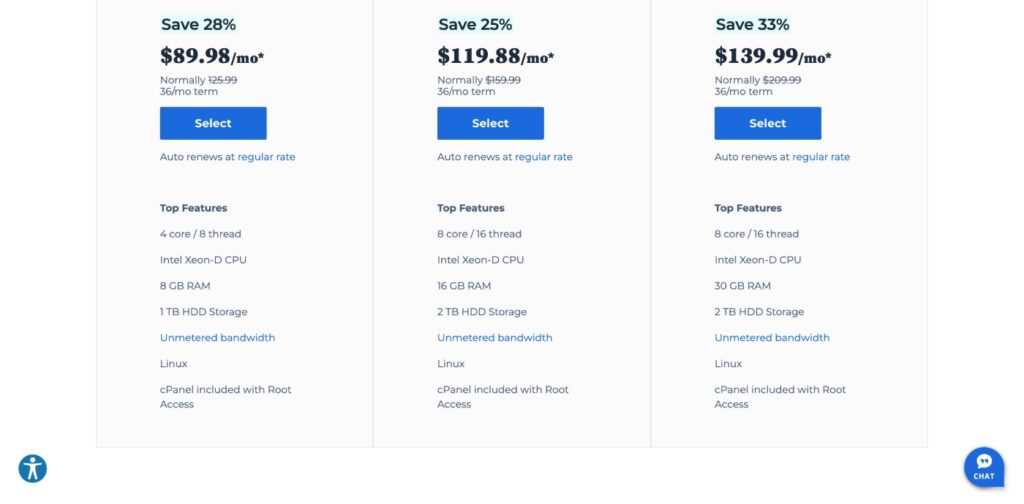Click the 1 TB HDD Storage feature
Viewport: 1024px width, 504px height.
click(x=203, y=312)
